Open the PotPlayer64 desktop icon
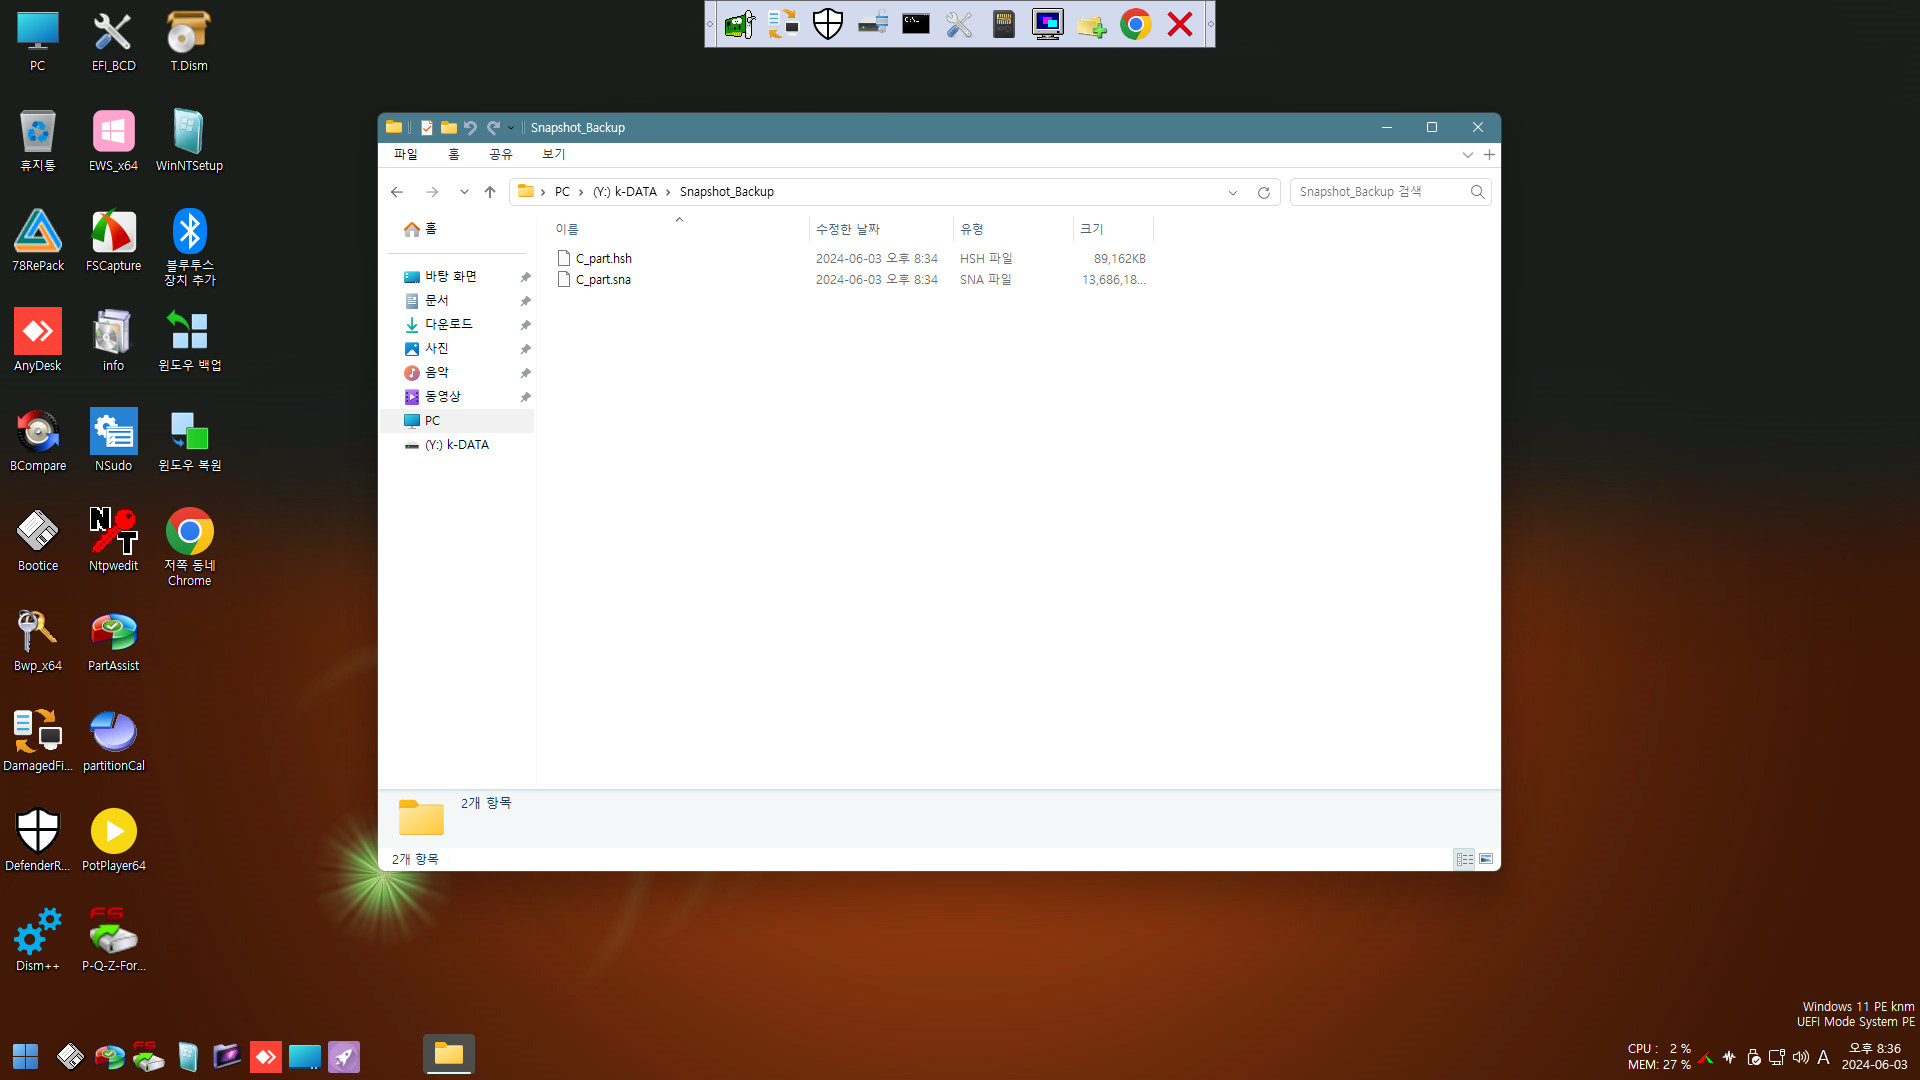This screenshot has height=1080, width=1920. pos(113,841)
